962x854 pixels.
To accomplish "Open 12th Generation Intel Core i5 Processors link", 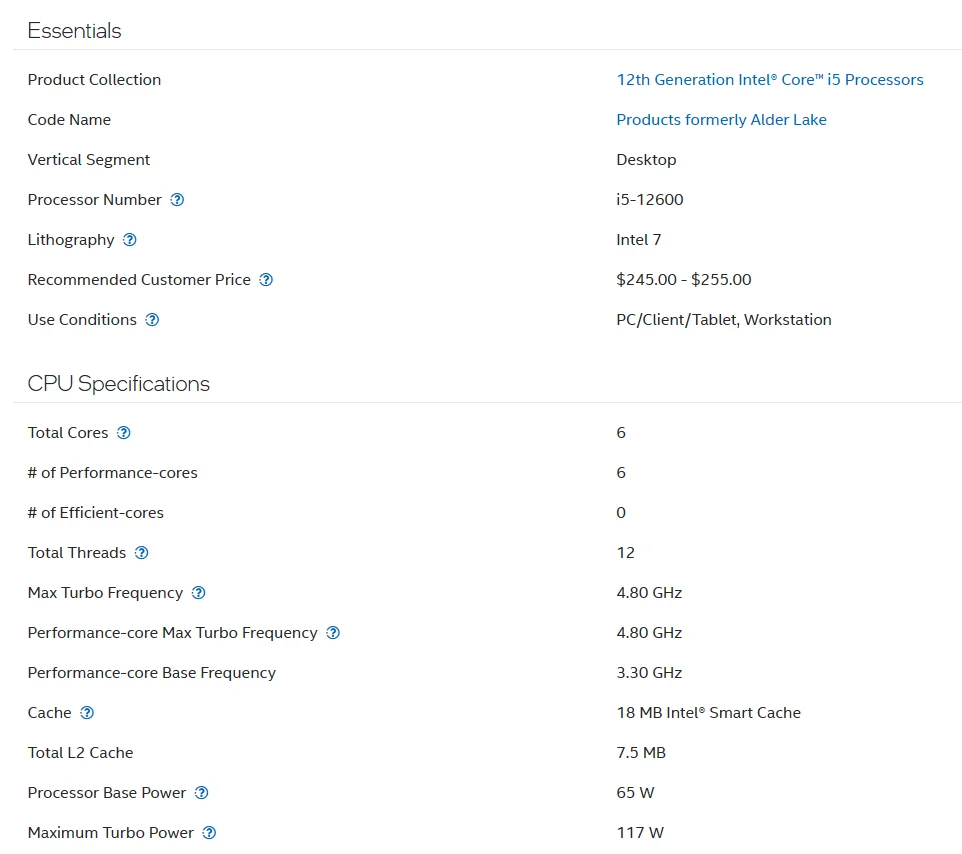I will 769,80.
